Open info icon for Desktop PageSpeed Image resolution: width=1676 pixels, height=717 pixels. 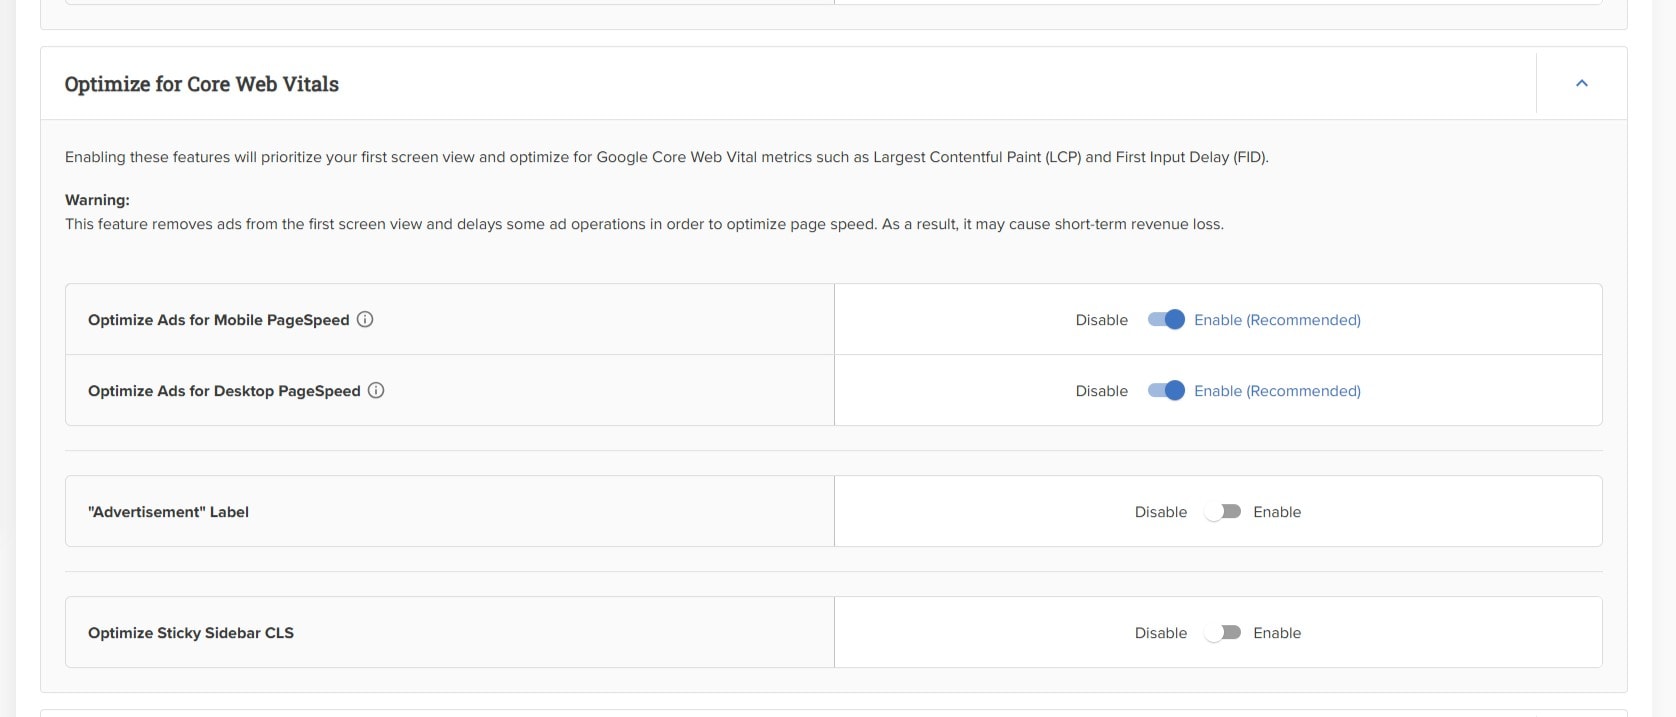point(376,390)
